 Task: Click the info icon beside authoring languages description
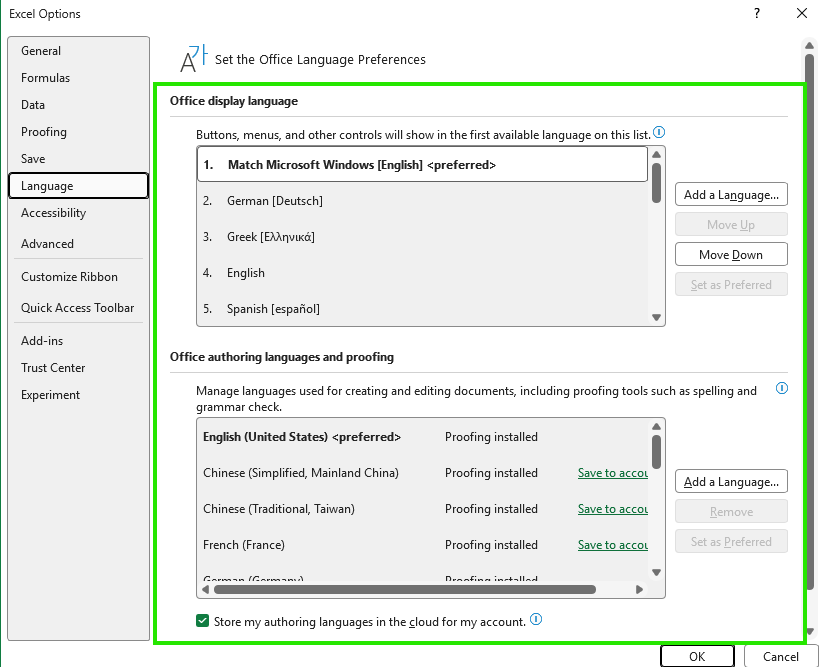[x=781, y=388]
